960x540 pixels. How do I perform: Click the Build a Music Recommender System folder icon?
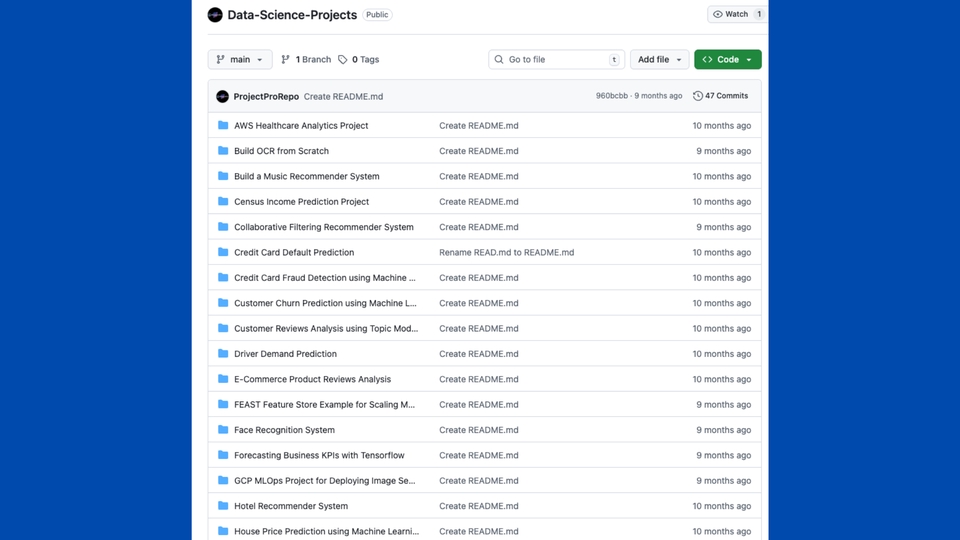(223, 176)
